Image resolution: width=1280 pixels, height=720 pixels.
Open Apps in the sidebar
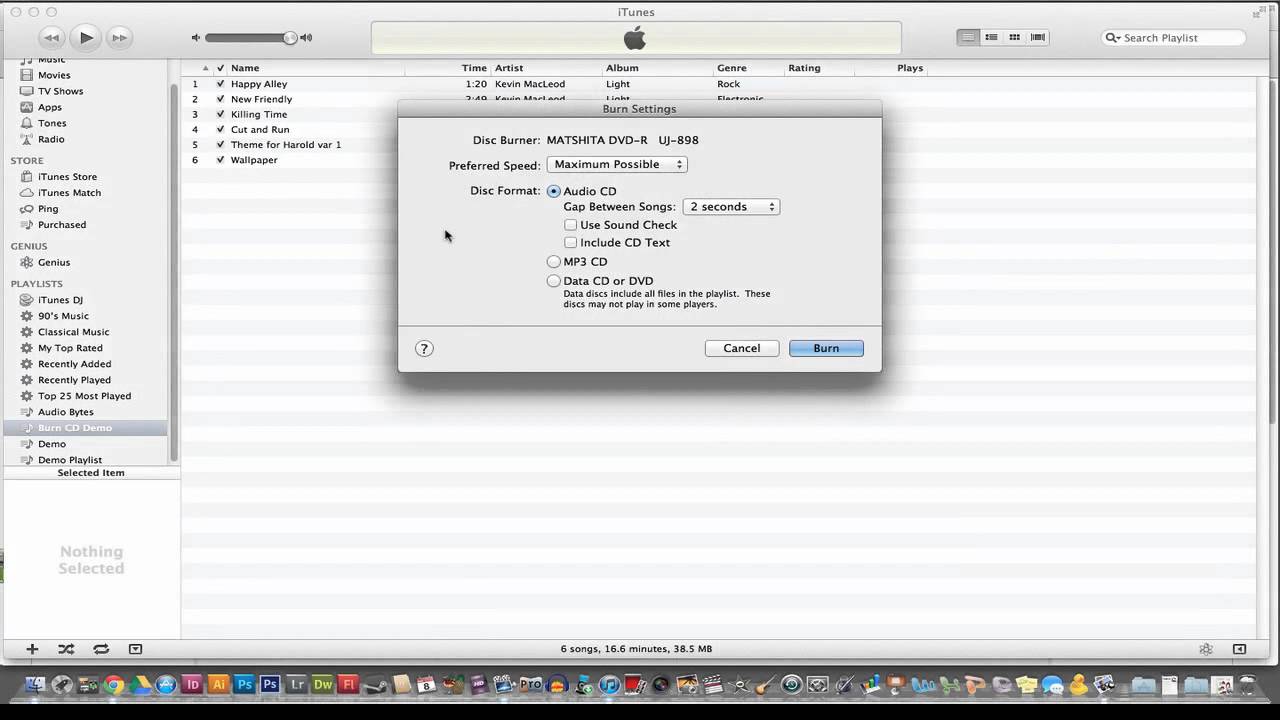(50, 107)
